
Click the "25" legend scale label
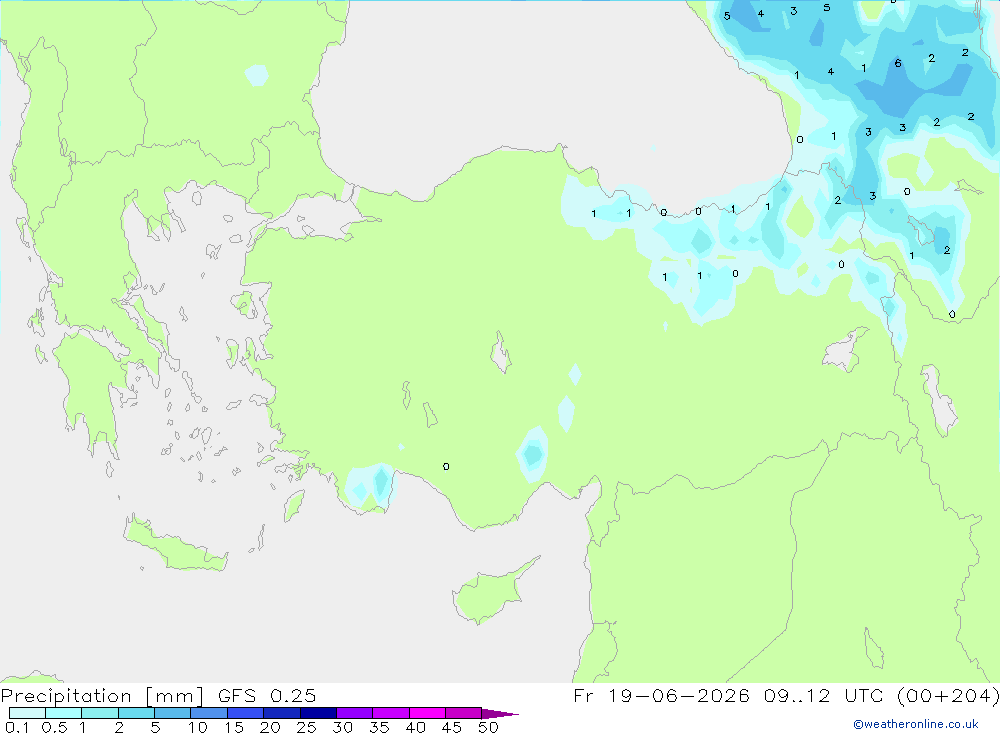click(x=307, y=727)
